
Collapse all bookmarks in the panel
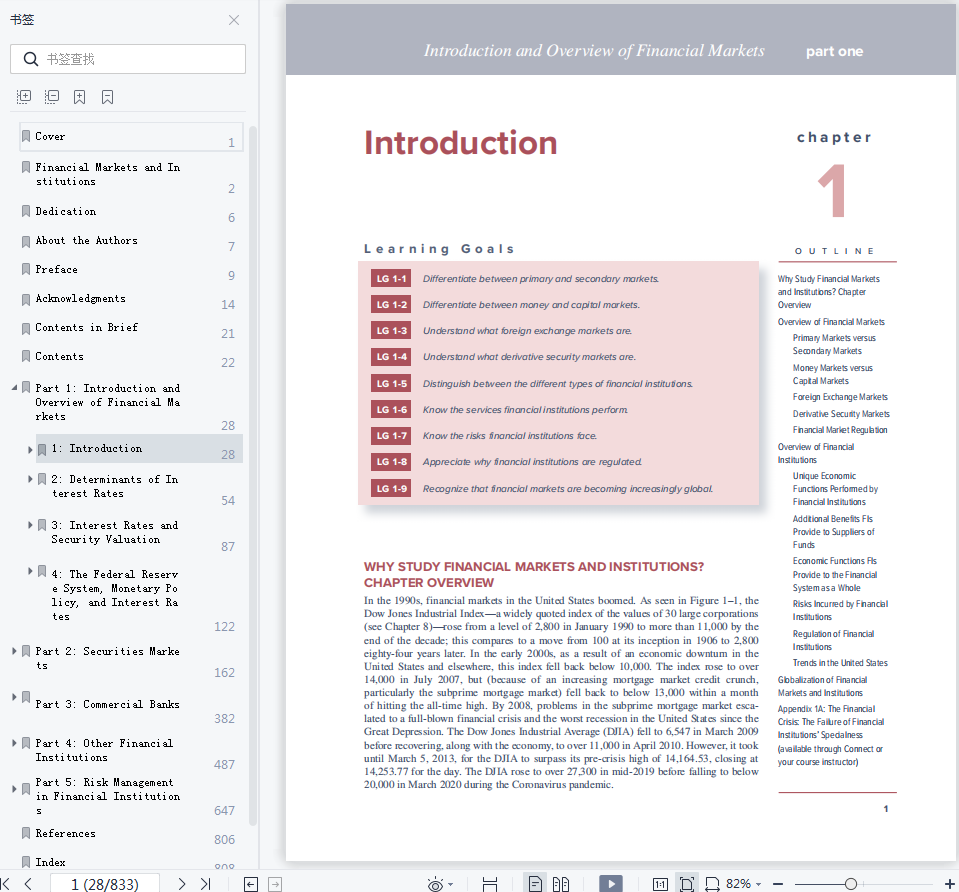click(52, 97)
